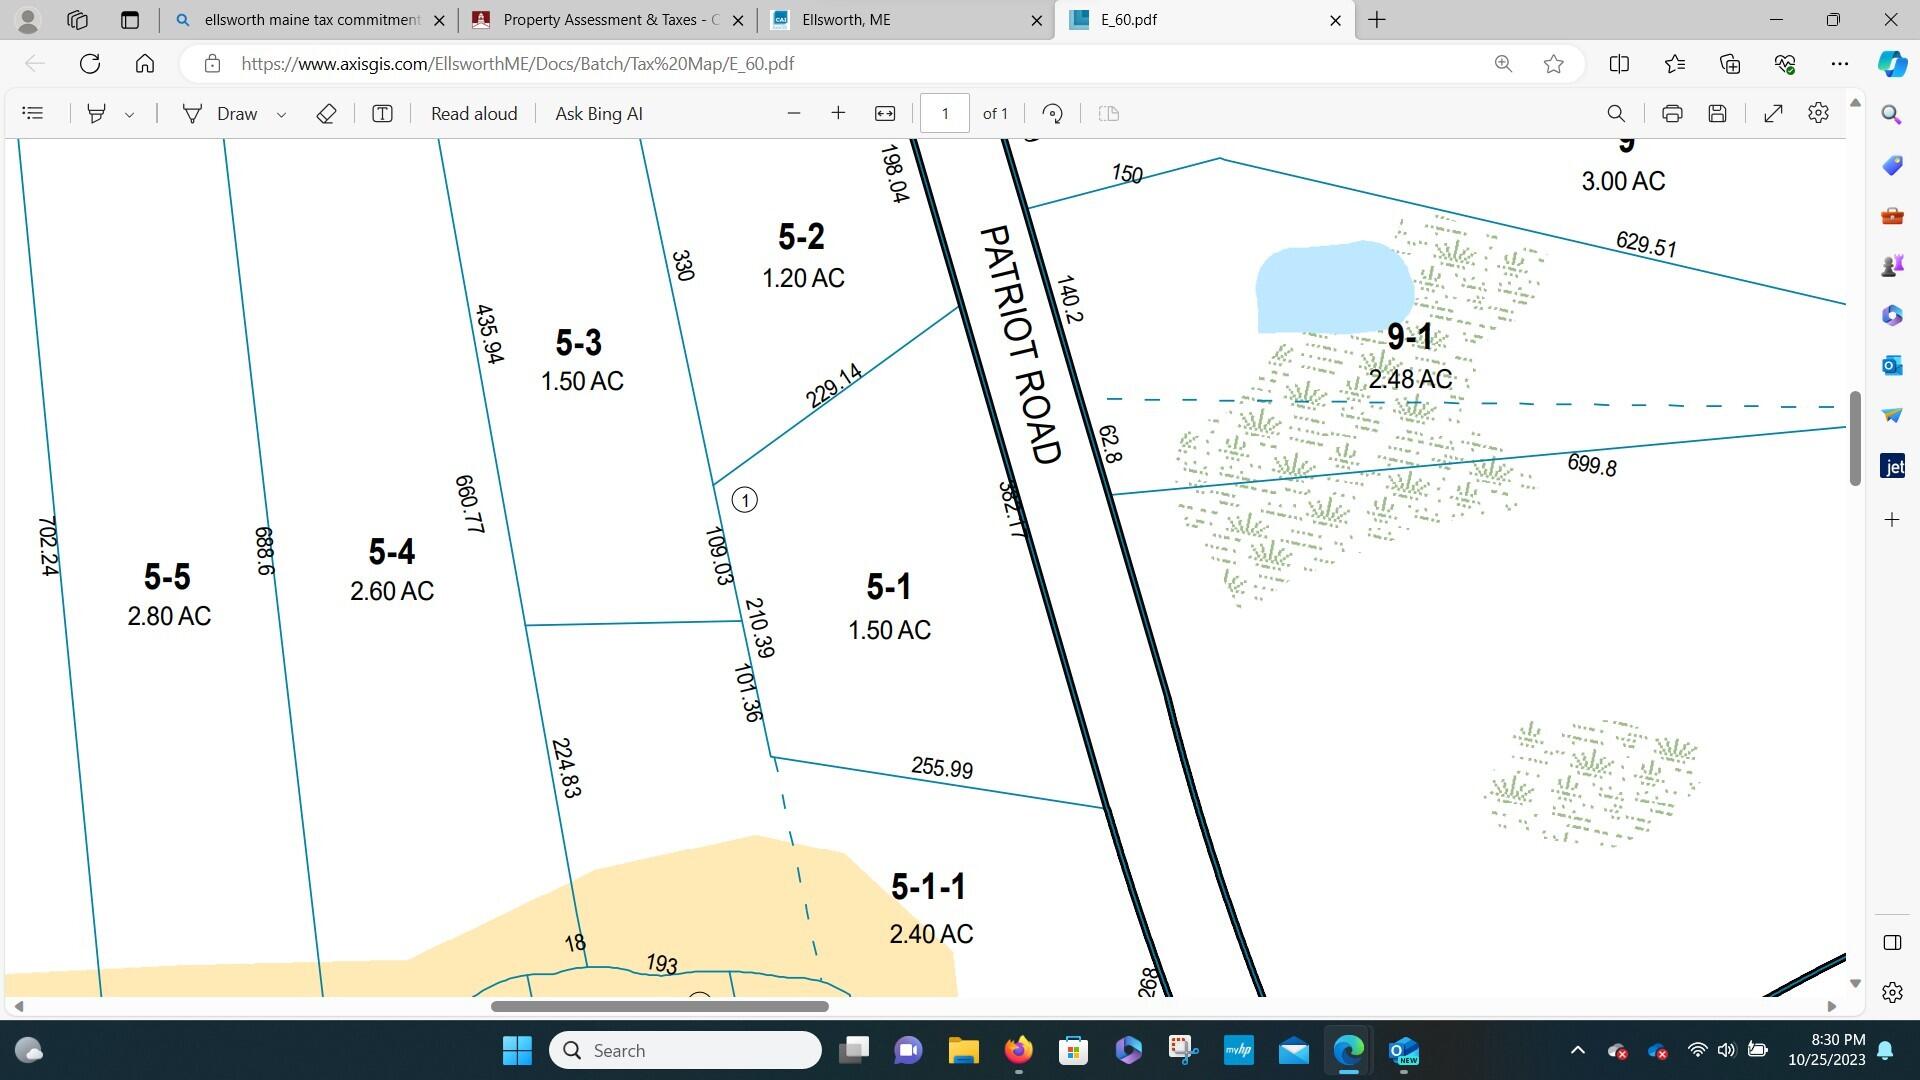Click the horizontal scrollbar thumb
The width and height of the screenshot is (1920, 1080).
pos(659,1006)
